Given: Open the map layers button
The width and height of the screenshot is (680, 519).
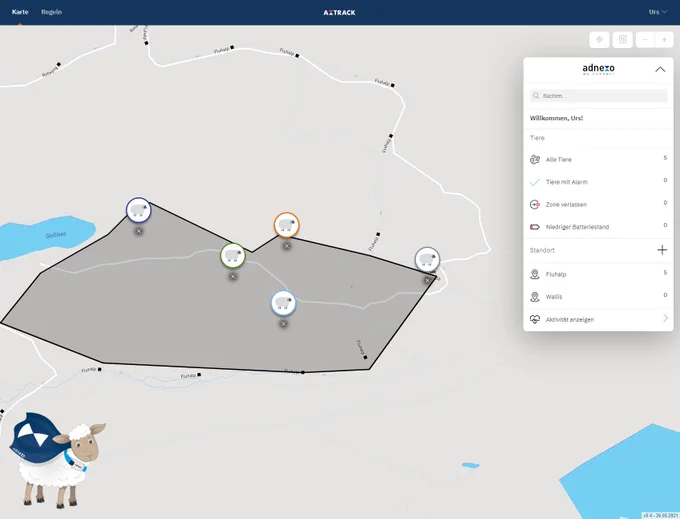Looking at the screenshot, I should pyautogui.click(x=623, y=40).
